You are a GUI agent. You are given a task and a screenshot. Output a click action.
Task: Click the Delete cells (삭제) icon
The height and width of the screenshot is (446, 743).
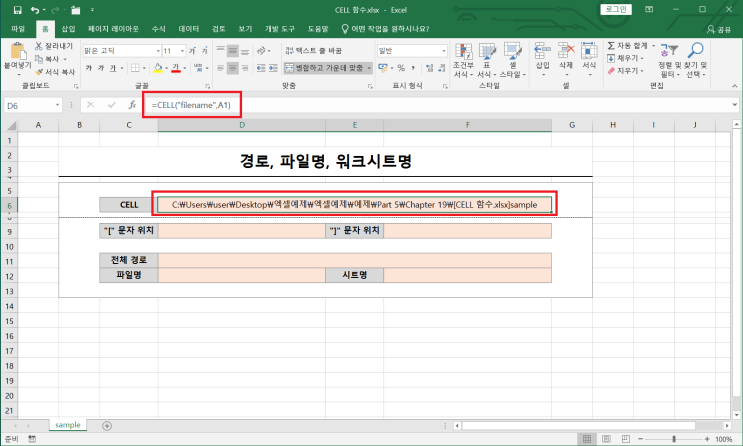[566, 51]
